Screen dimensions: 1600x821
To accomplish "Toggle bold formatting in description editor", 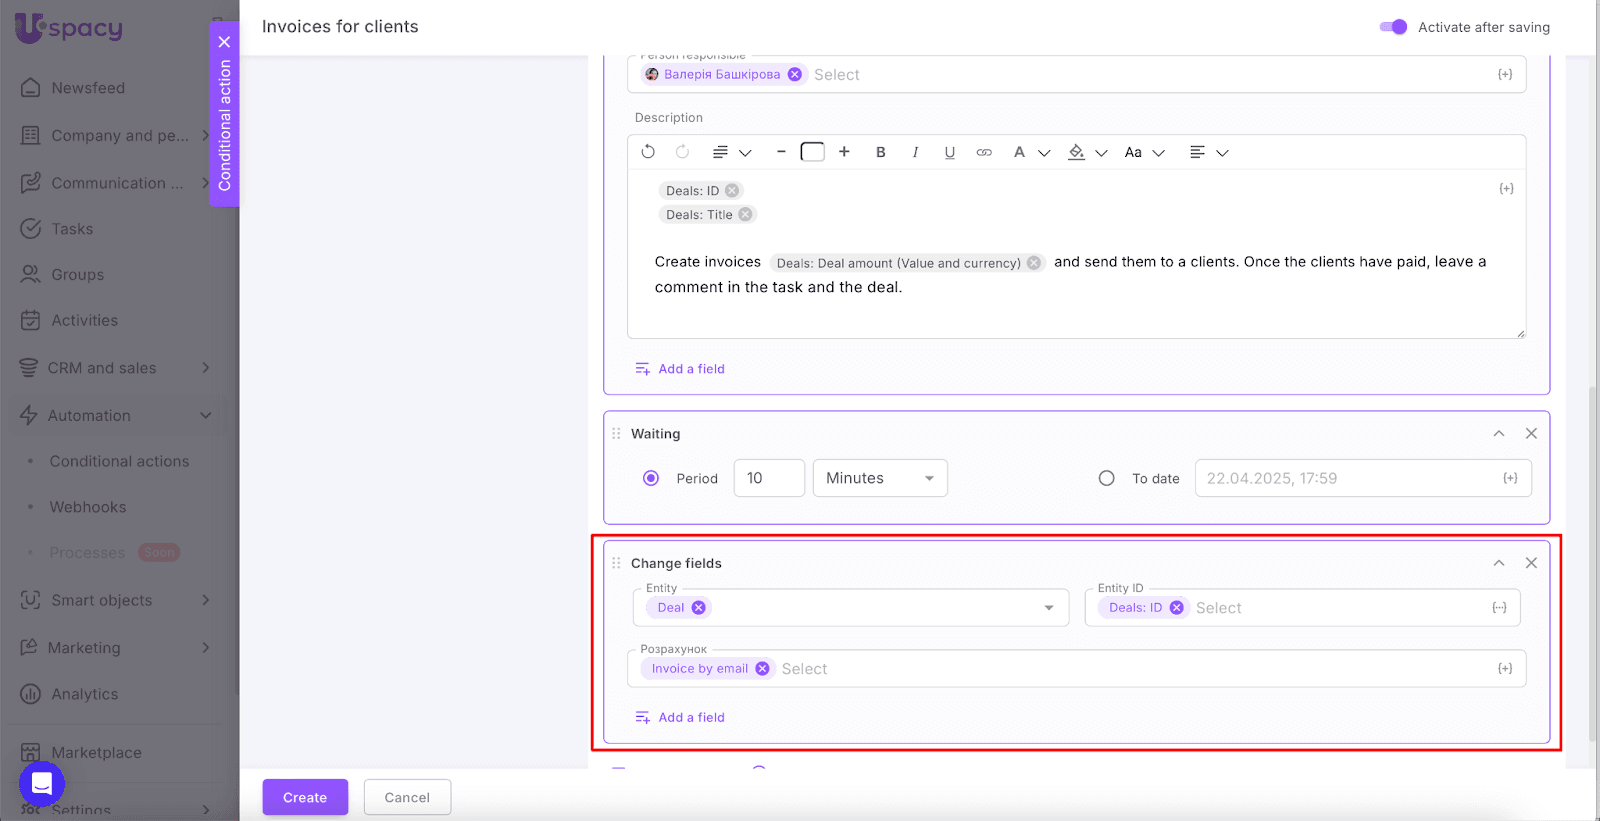I will tap(880, 152).
